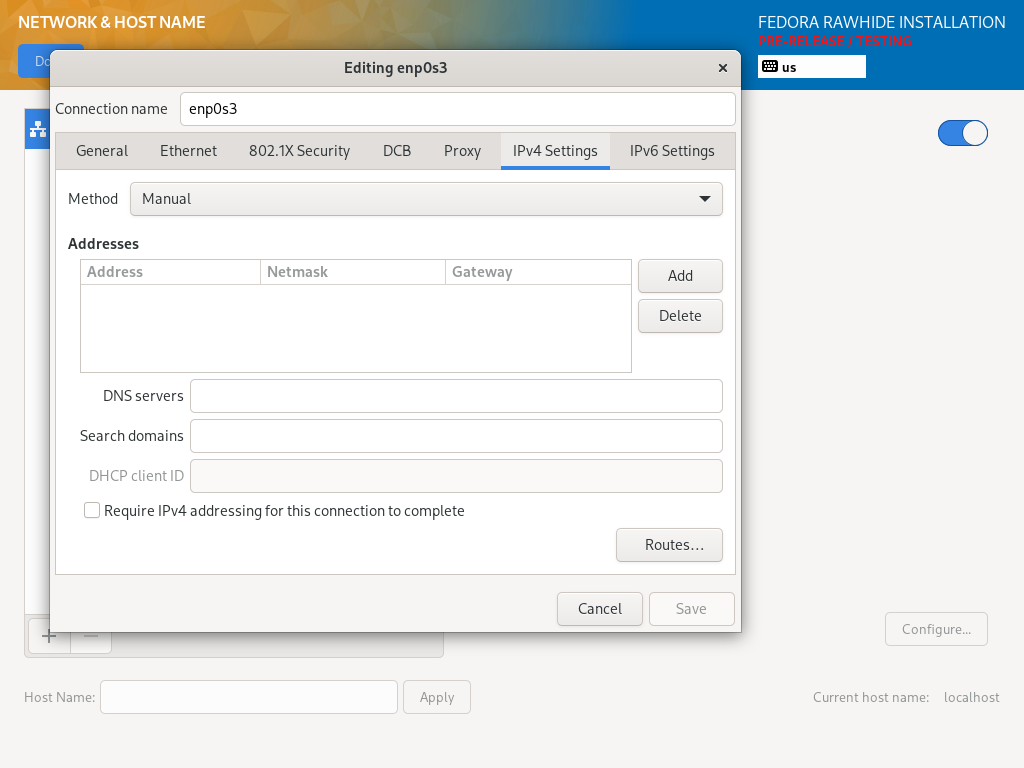Open the Routes… dialog
1024x768 pixels.
point(669,545)
